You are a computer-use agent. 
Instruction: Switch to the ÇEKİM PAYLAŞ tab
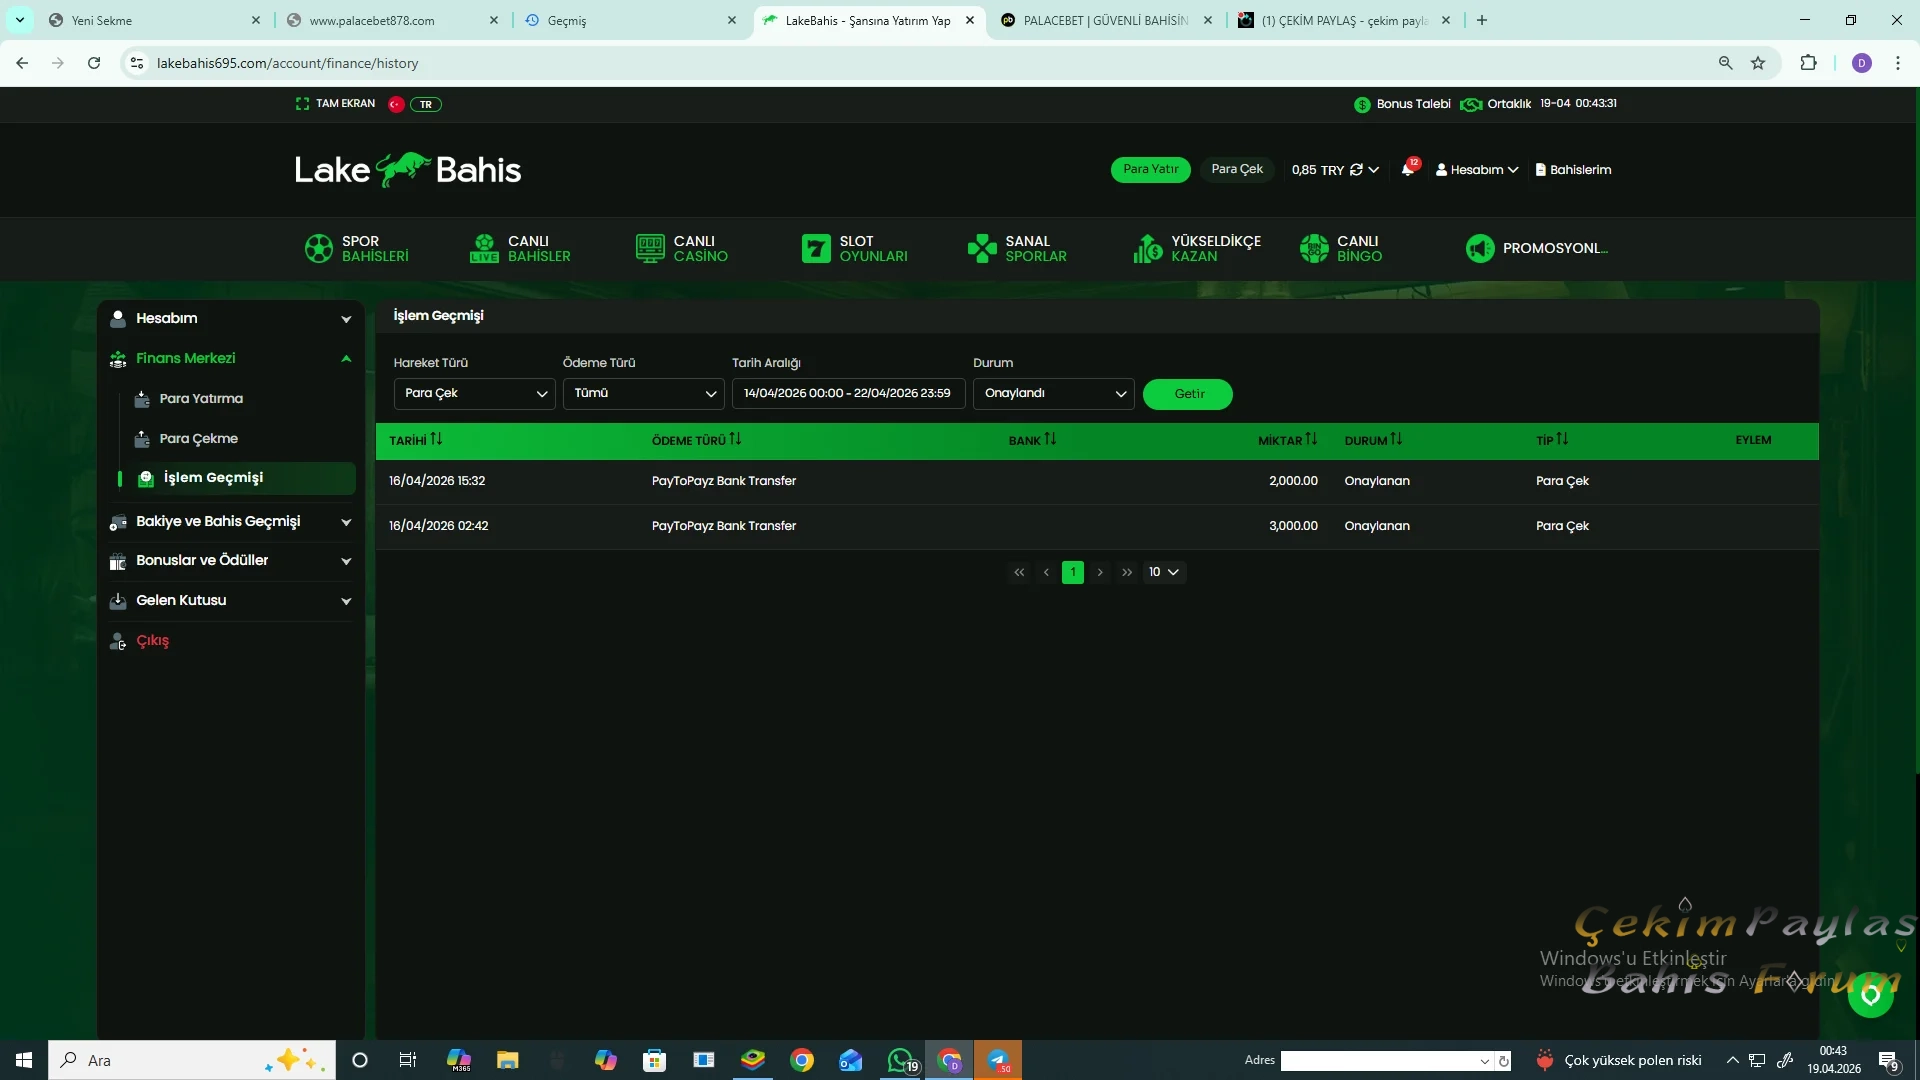pyautogui.click(x=1344, y=20)
